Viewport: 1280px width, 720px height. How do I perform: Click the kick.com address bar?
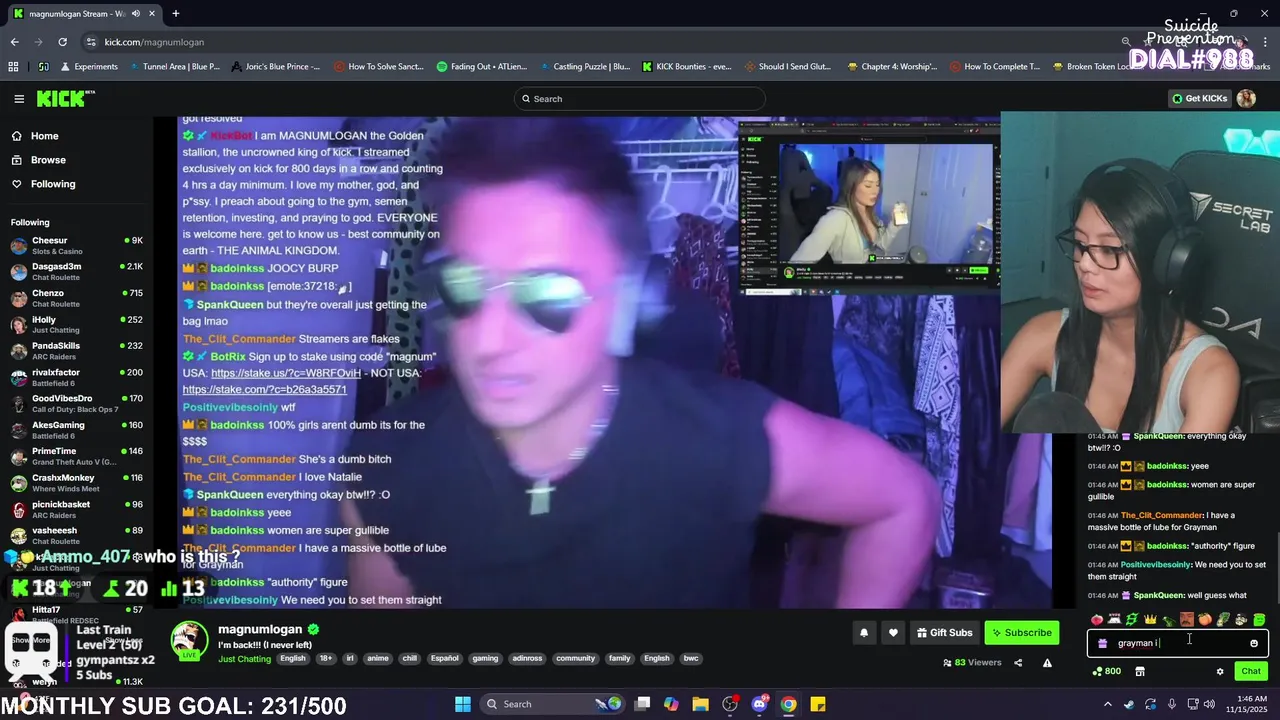[600, 42]
